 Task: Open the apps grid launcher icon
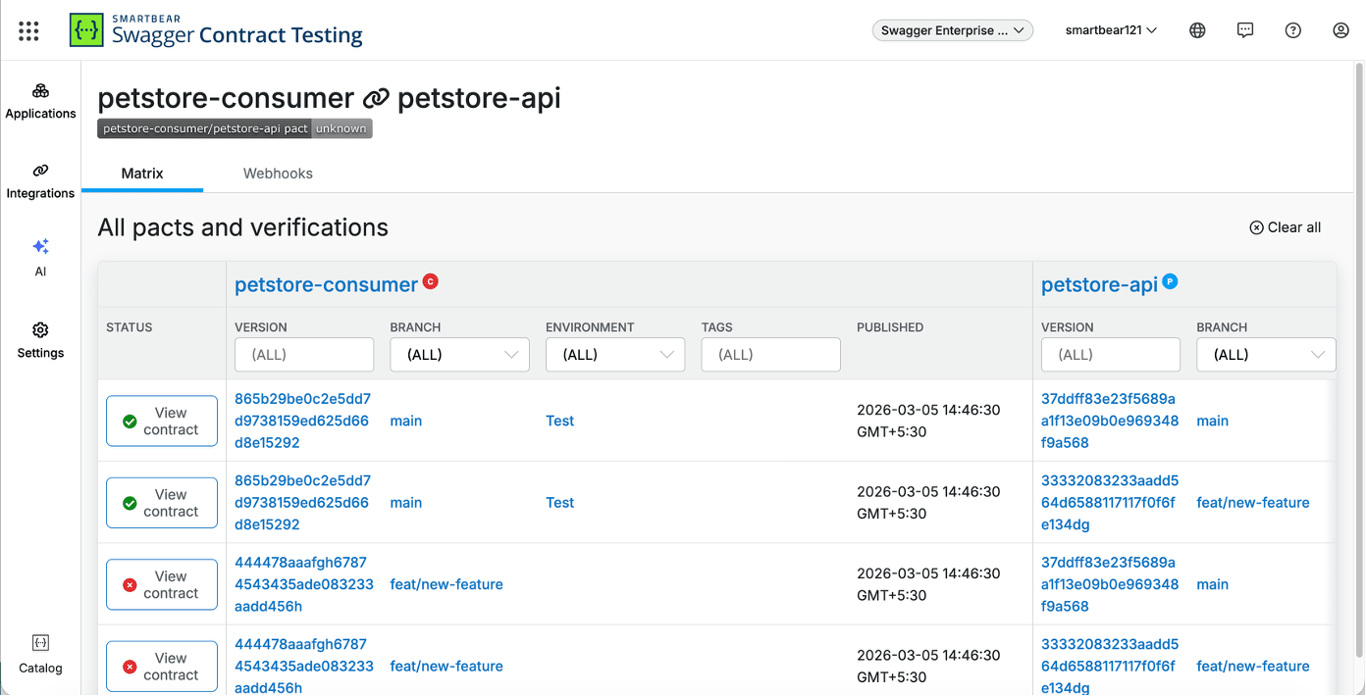[x=29, y=31]
